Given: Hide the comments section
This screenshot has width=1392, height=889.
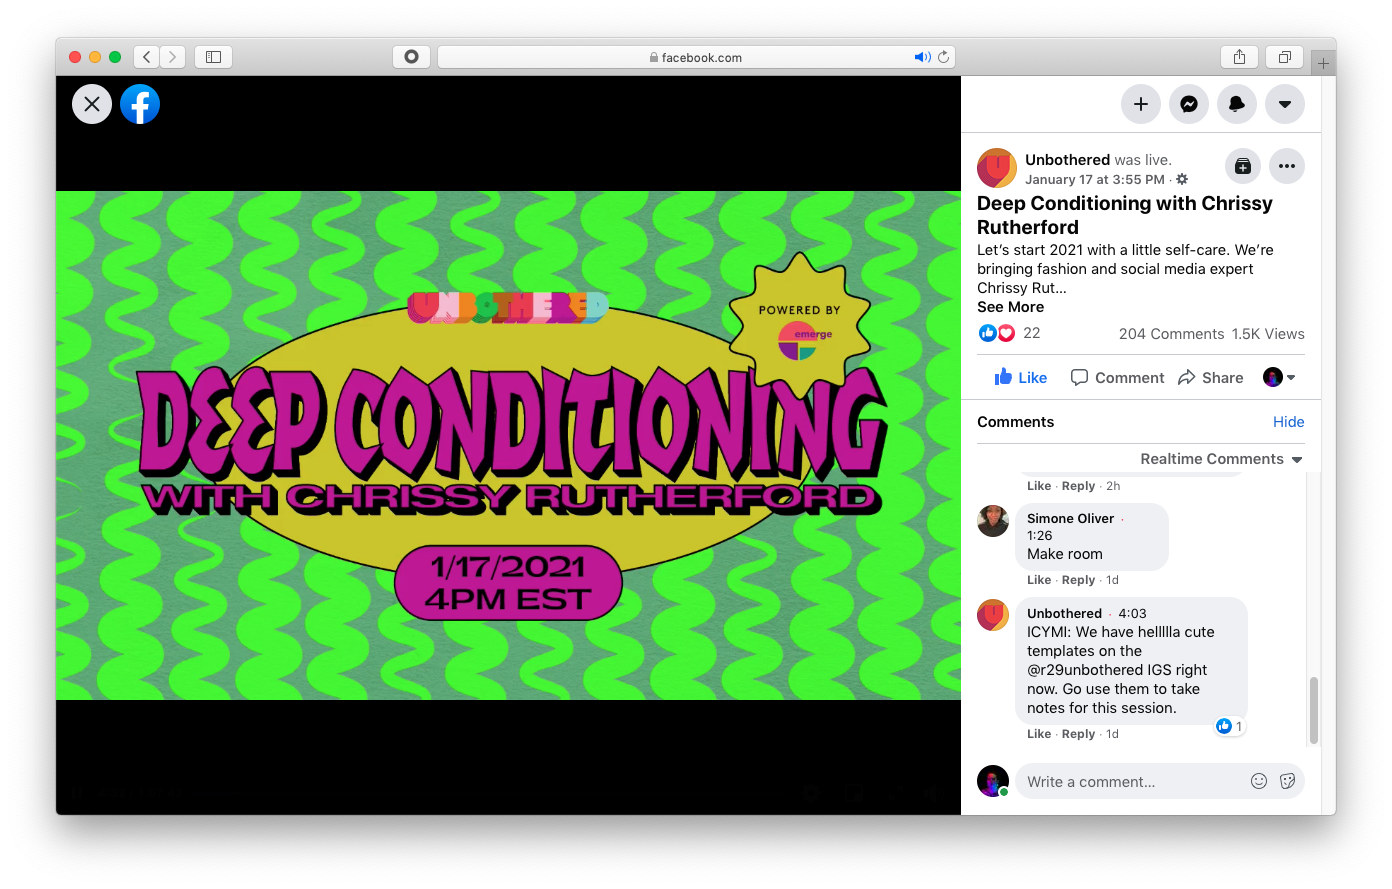Looking at the screenshot, I should point(1288,422).
